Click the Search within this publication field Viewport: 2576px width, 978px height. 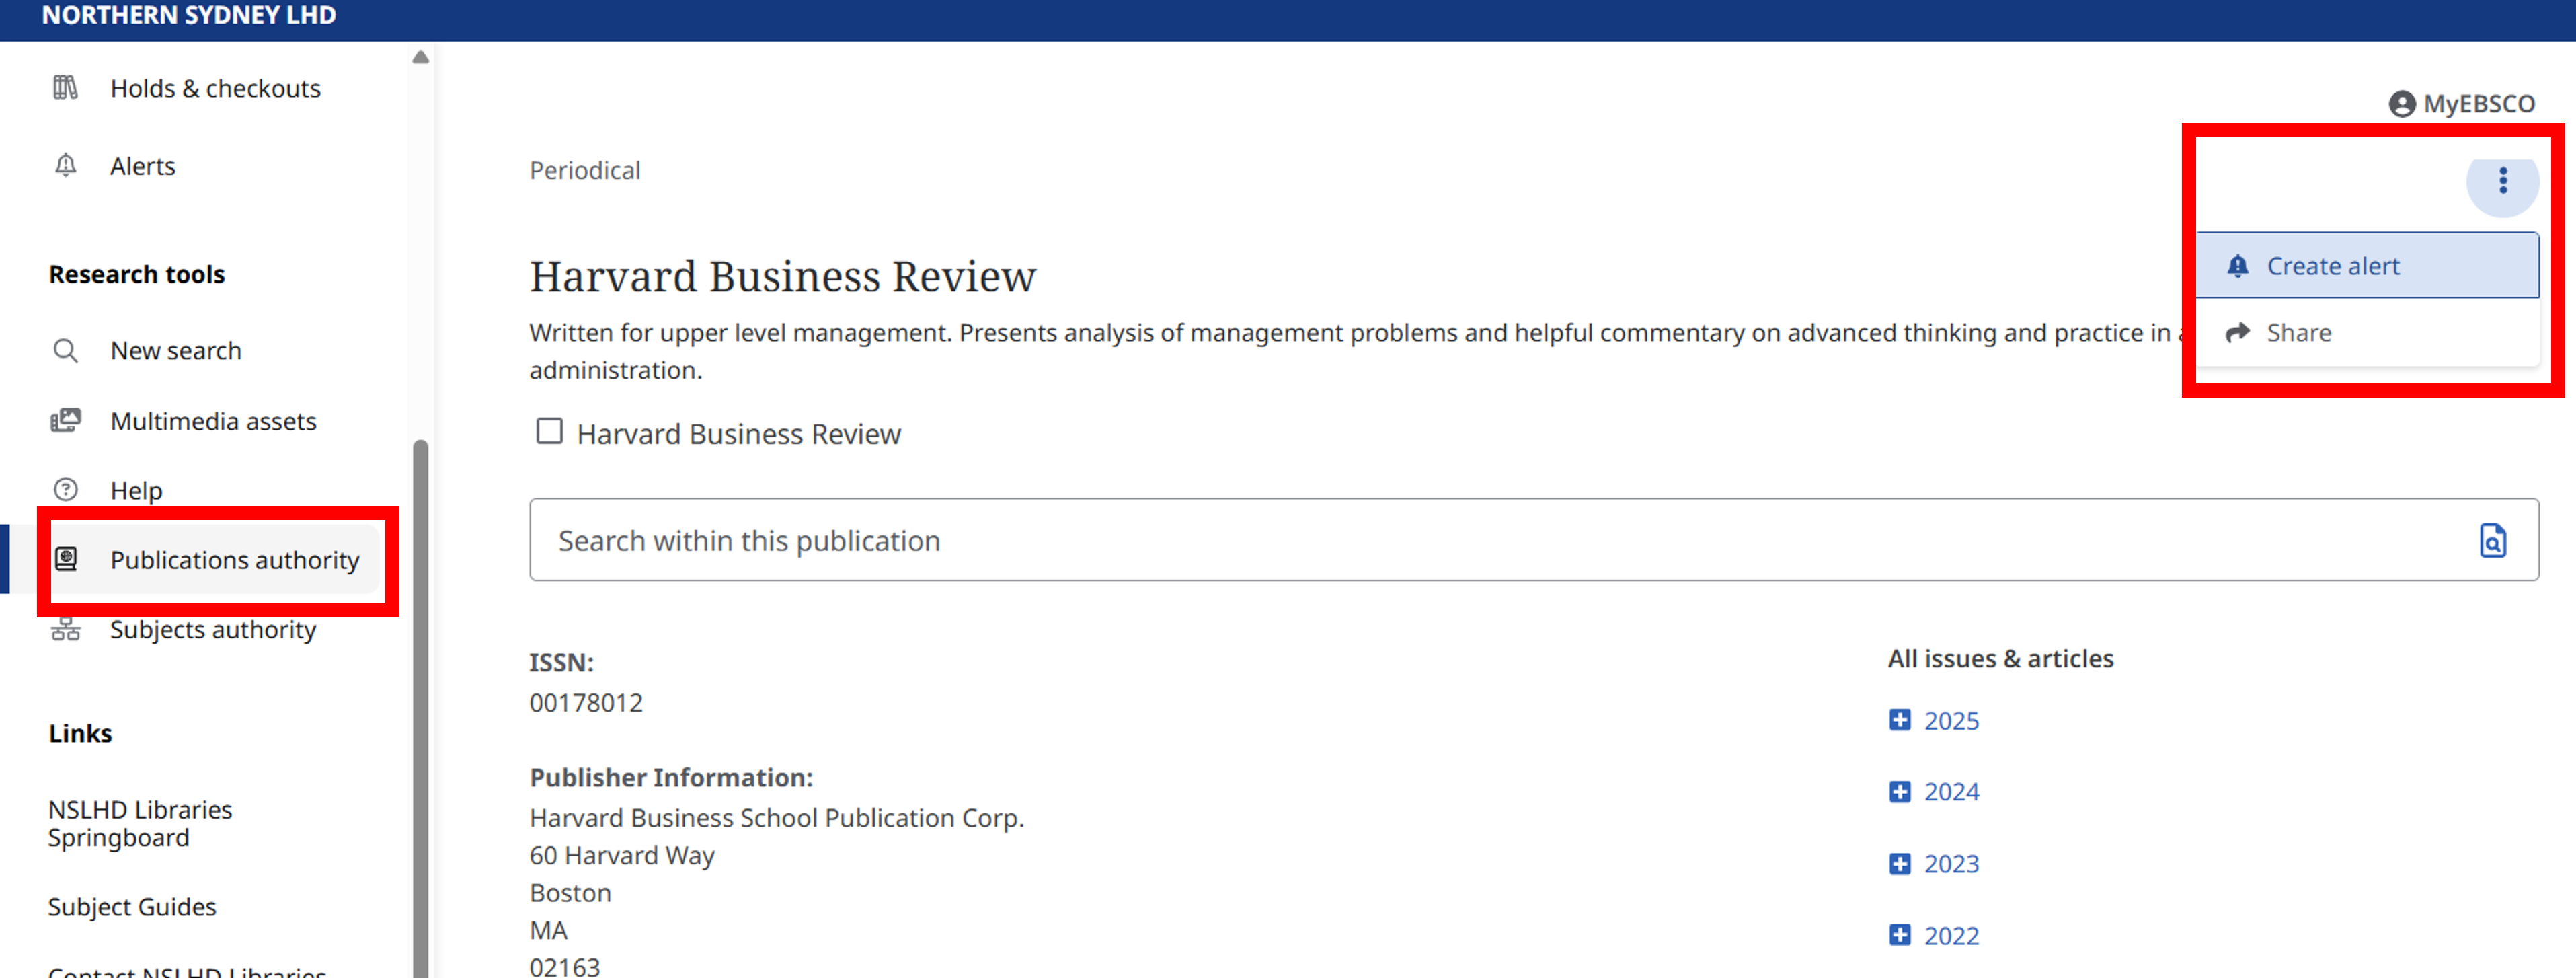[x=1200, y=540]
